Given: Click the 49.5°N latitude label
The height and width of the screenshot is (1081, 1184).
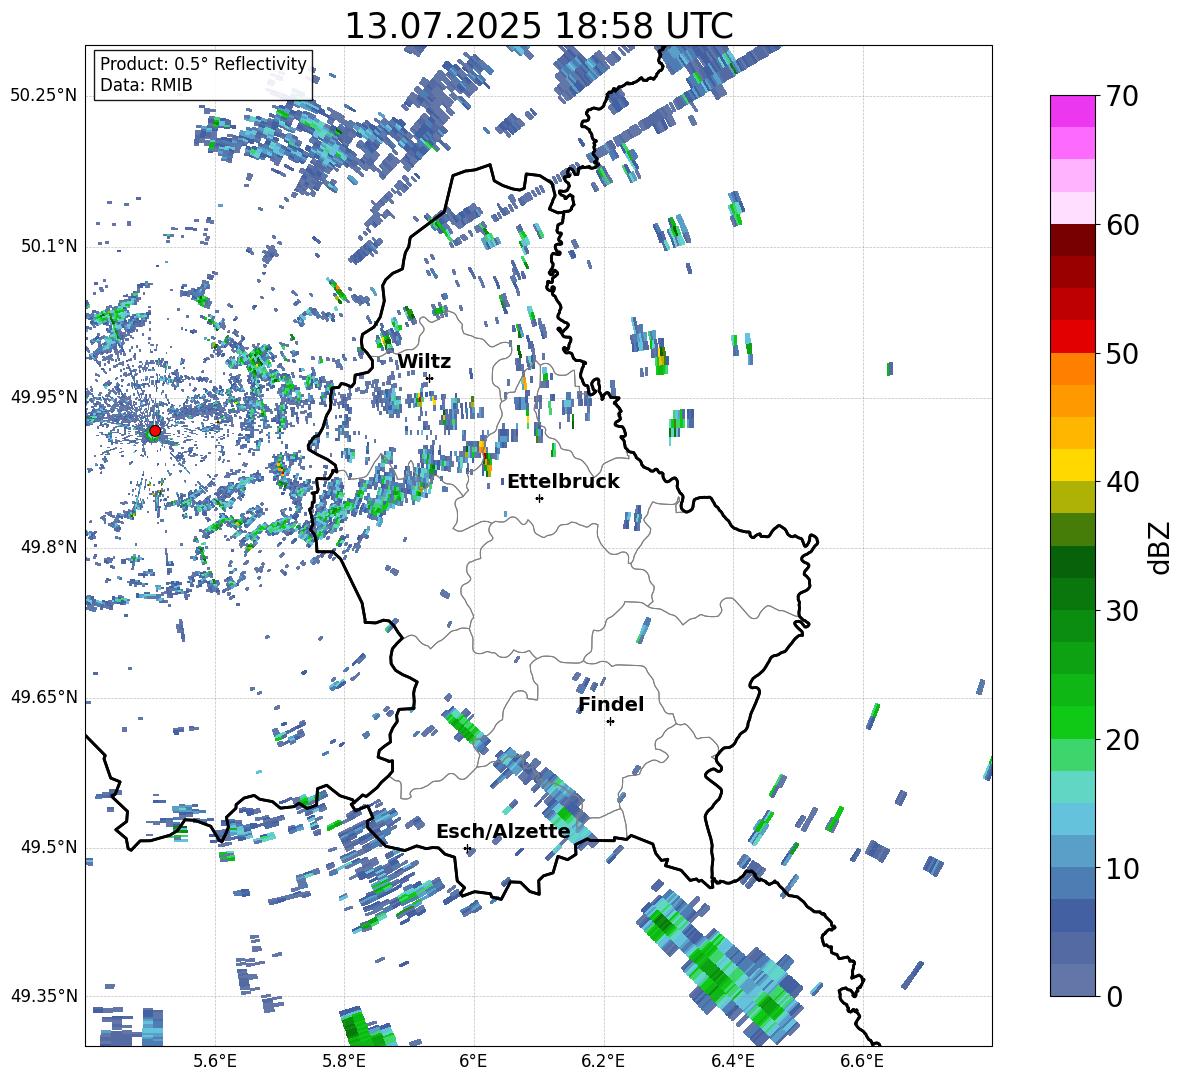Looking at the screenshot, I should pyautogui.click(x=50, y=847).
